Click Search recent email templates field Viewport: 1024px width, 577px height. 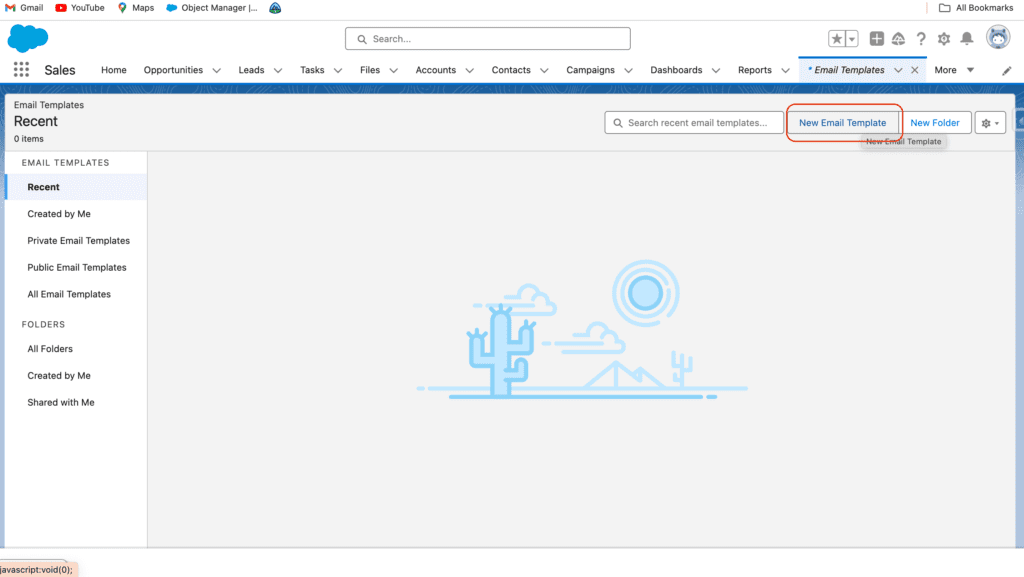[694, 123]
